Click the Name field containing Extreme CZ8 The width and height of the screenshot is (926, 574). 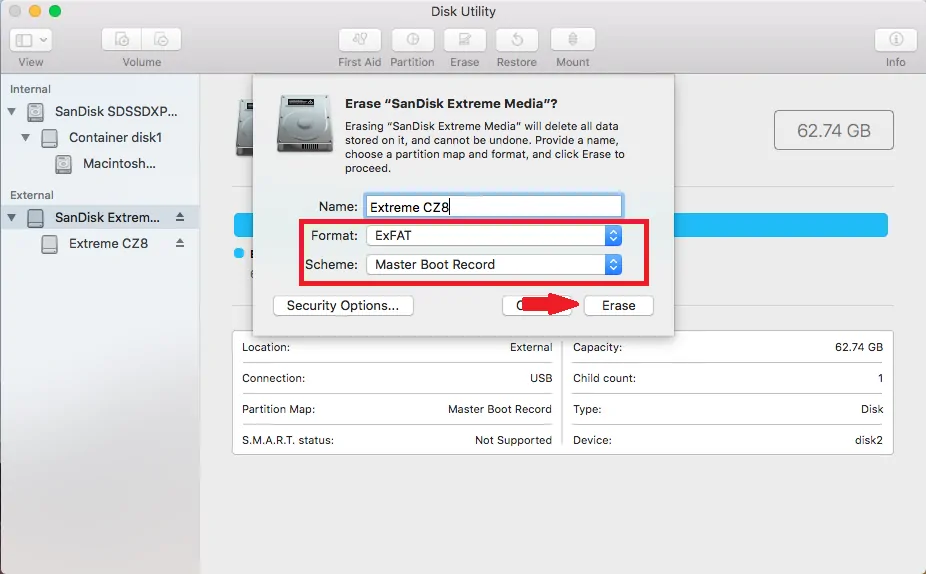click(x=494, y=207)
